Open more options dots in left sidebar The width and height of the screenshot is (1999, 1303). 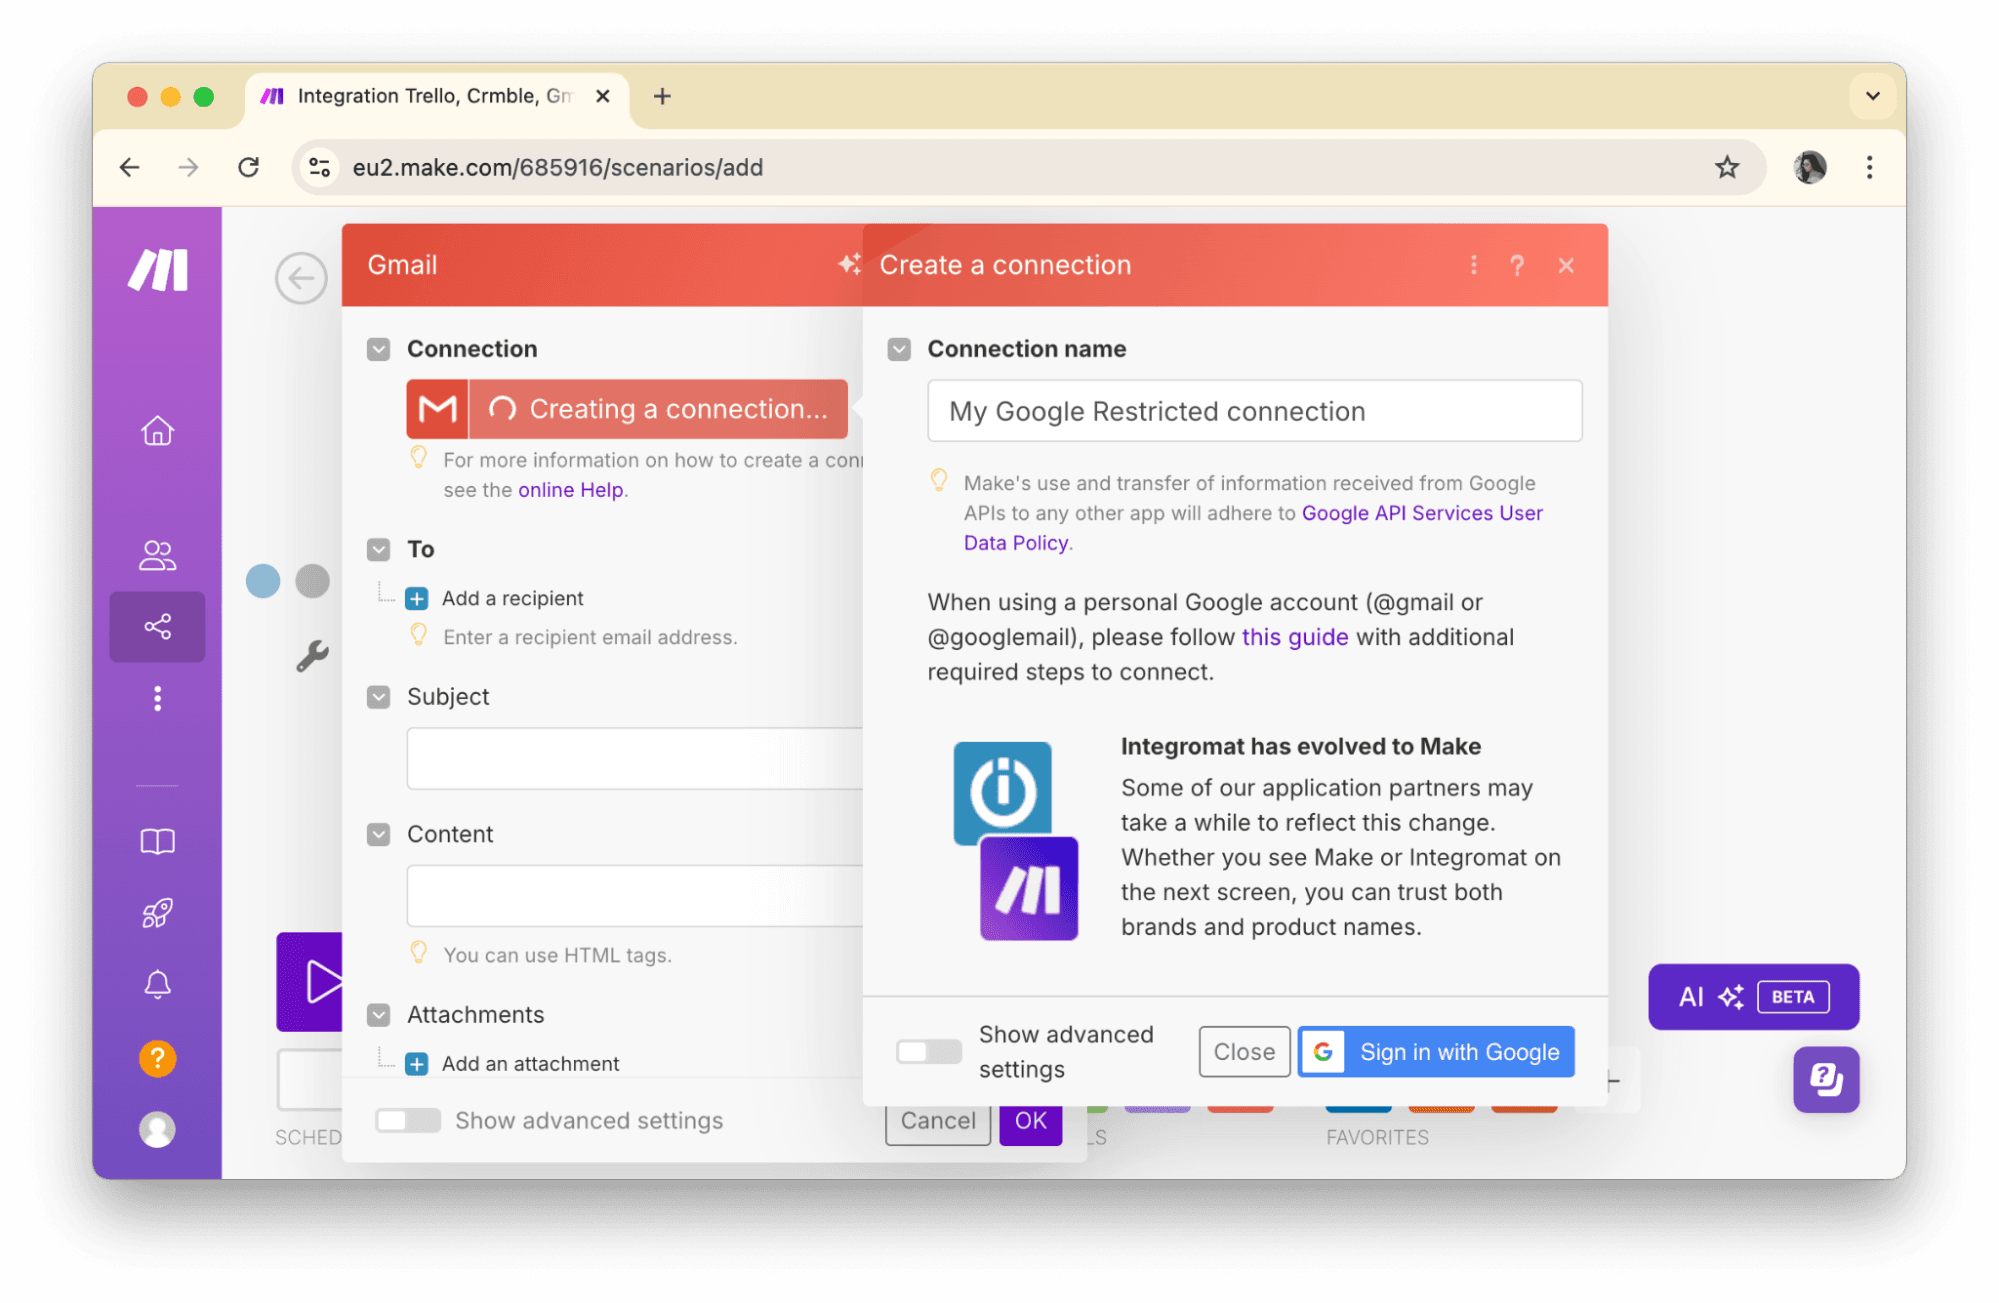coord(157,698)
